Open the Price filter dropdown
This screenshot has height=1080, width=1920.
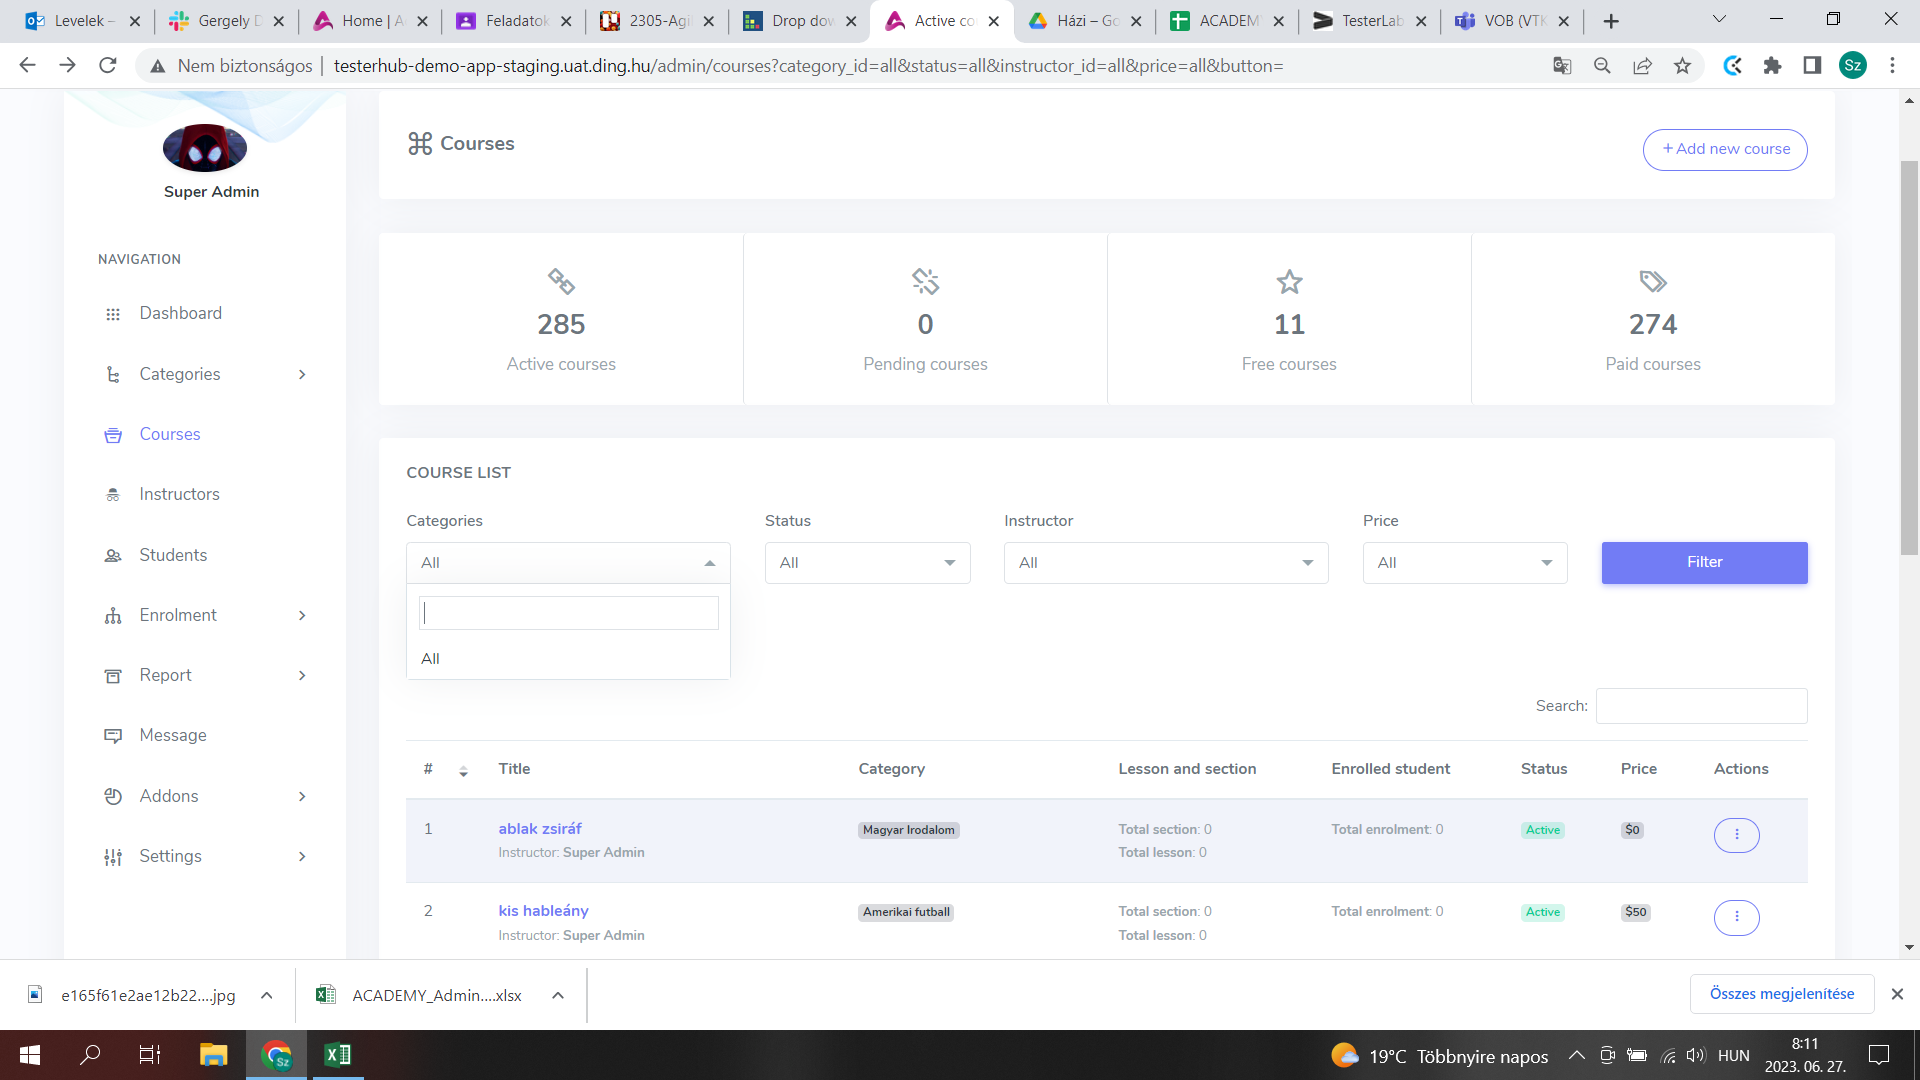pos(1464,563)
